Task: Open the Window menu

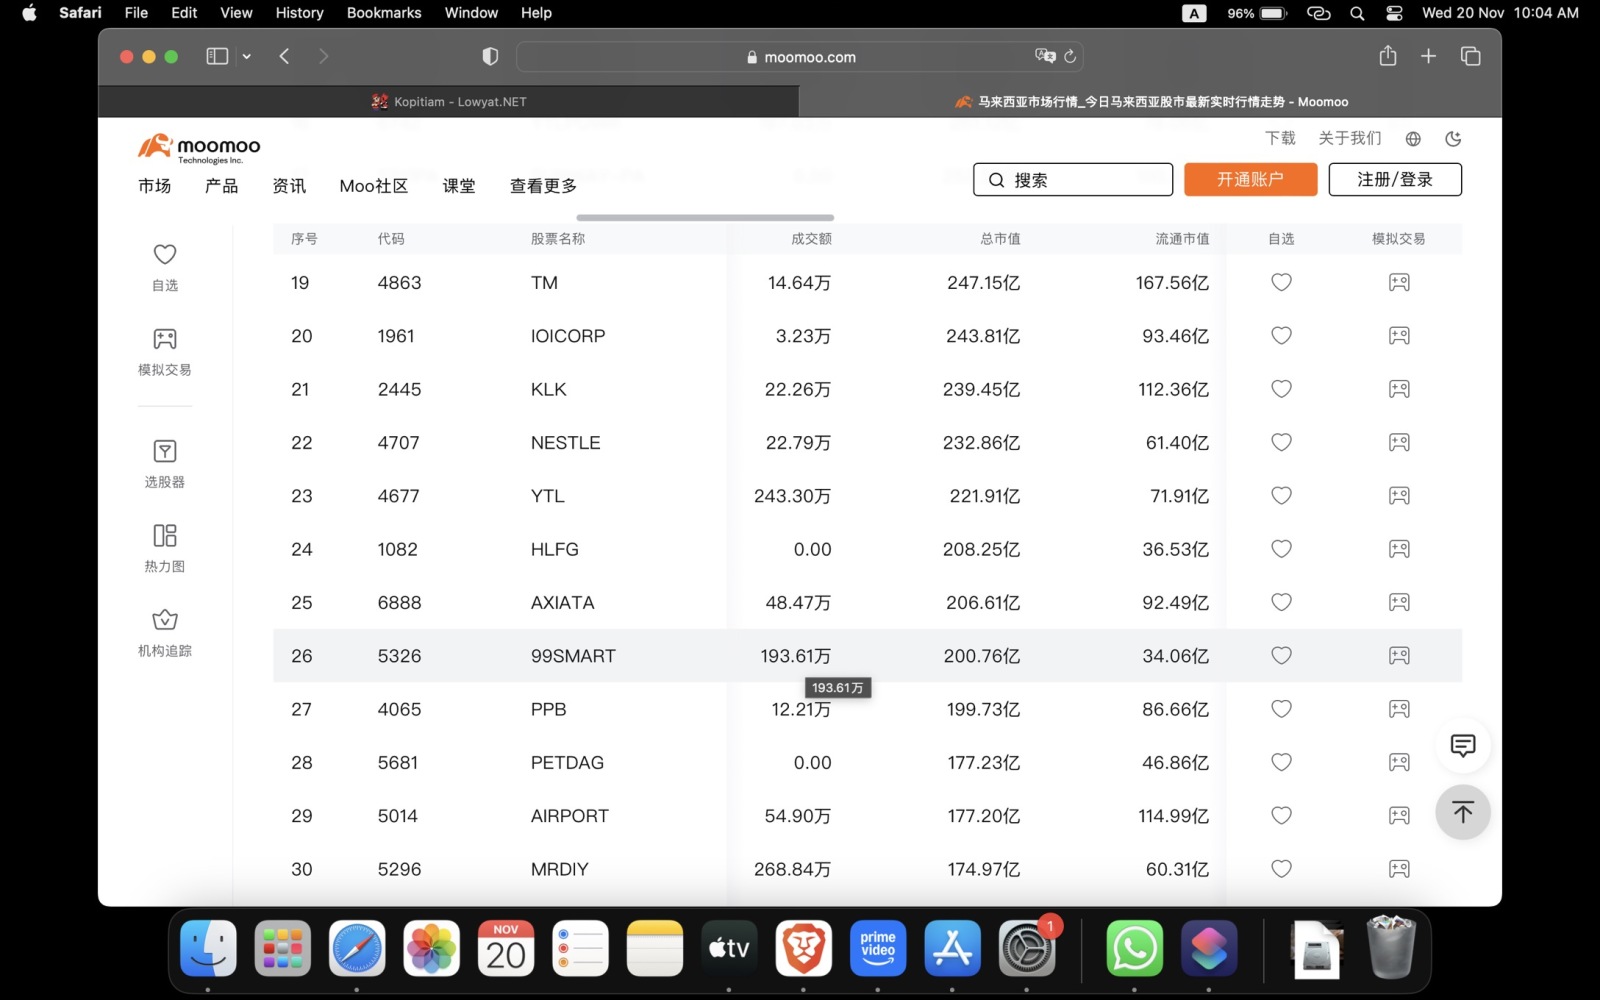Action: click(471, 13)
